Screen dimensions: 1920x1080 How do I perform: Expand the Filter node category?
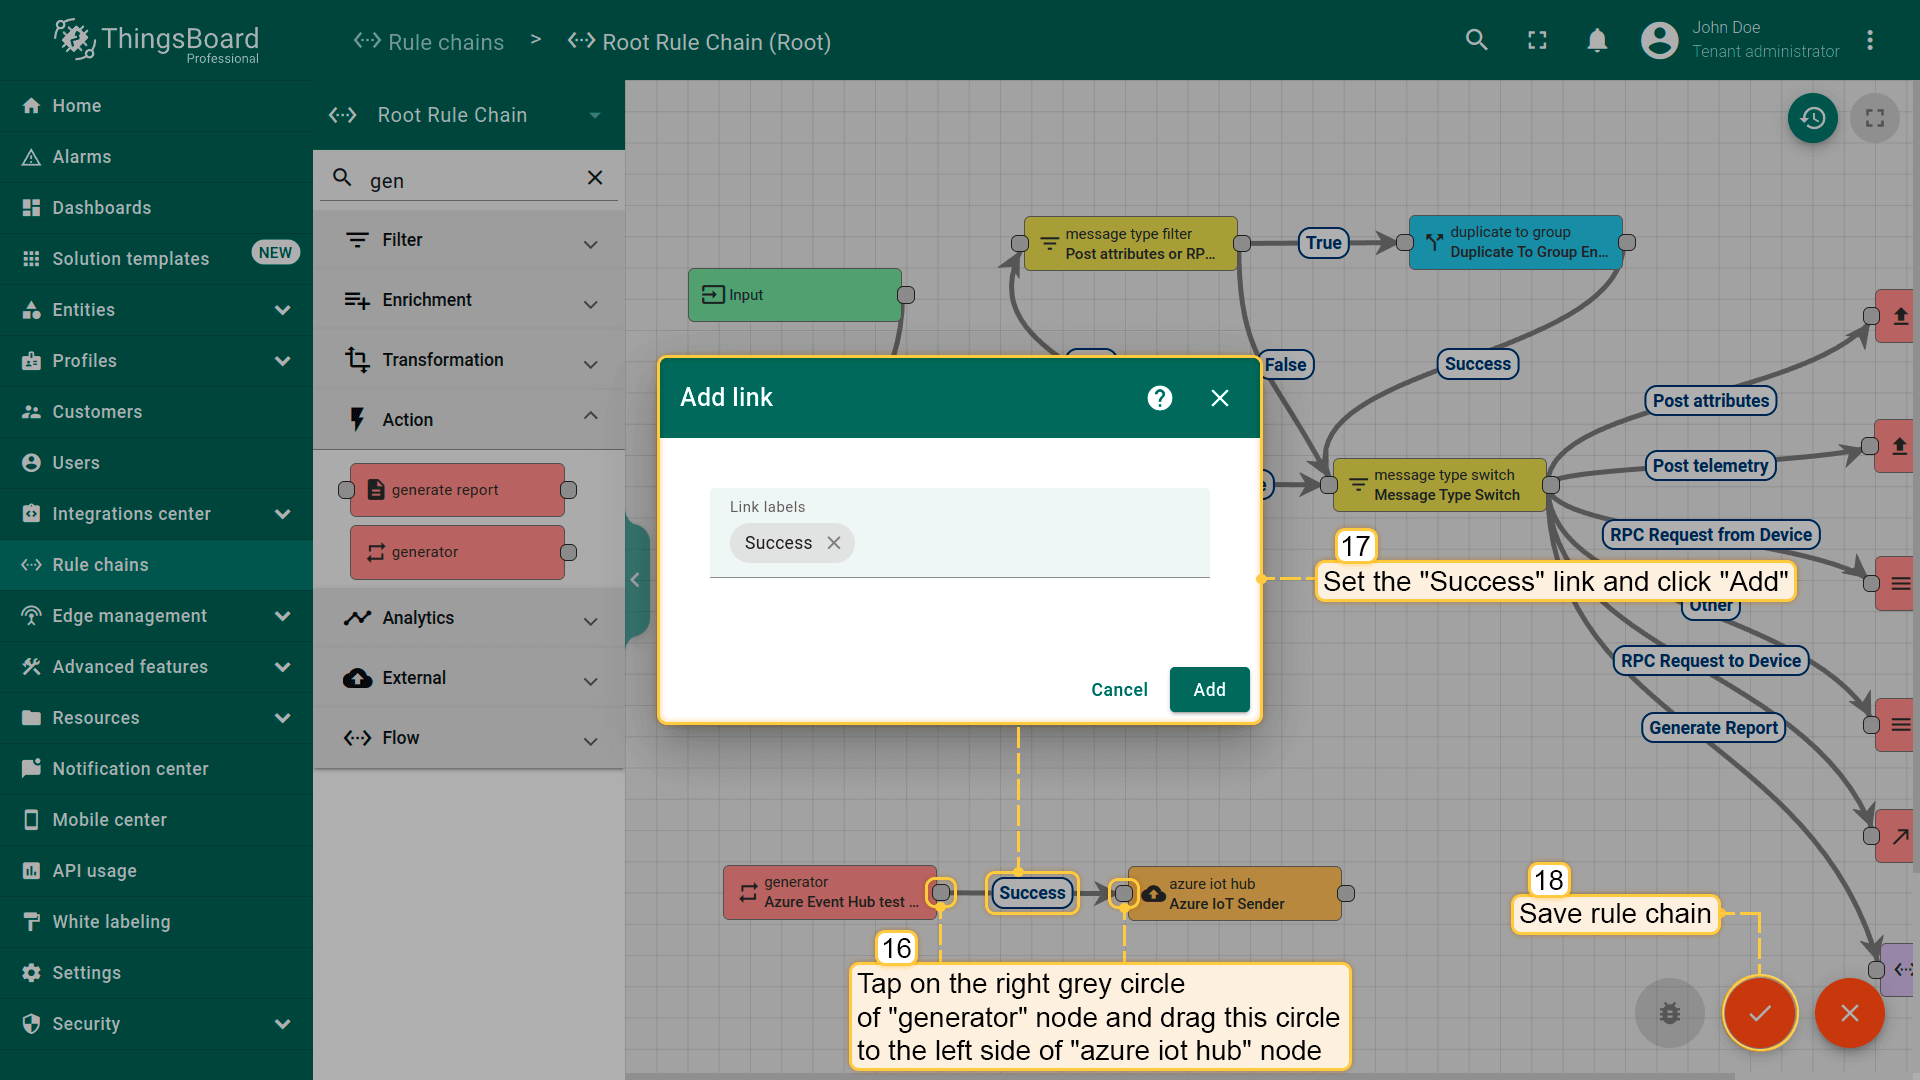click(591, 242)
